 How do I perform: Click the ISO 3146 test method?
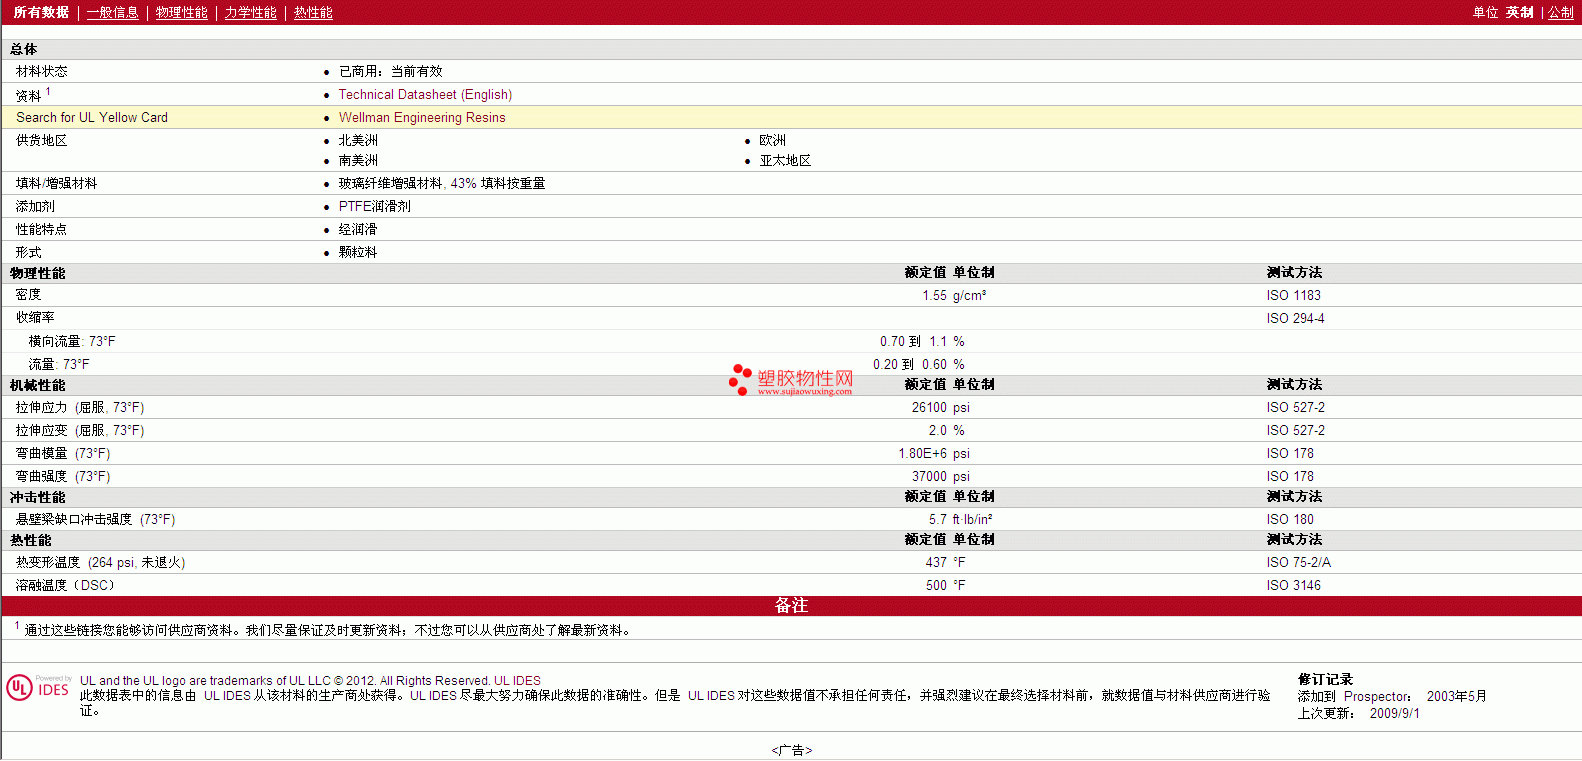click(x=1293, y=585)
